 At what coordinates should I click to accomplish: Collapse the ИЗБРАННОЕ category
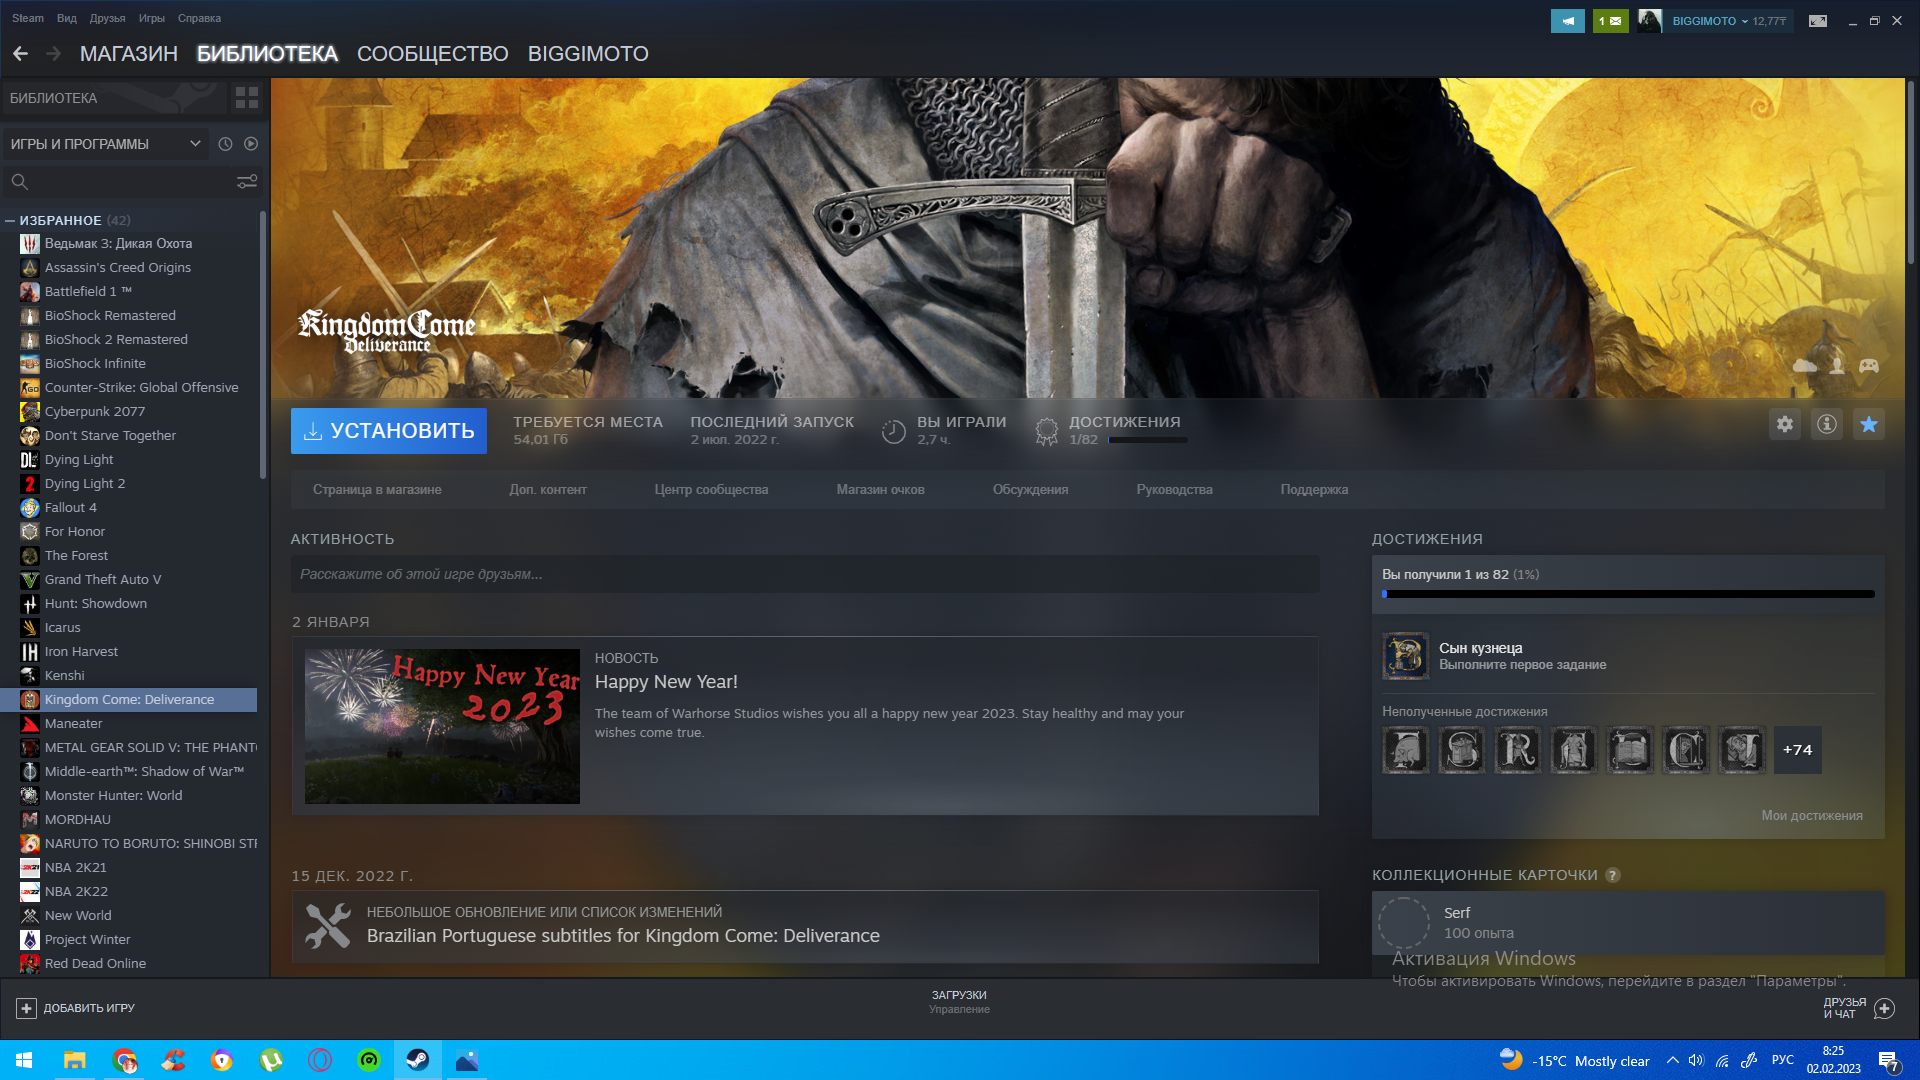click(x=10, y=221)
